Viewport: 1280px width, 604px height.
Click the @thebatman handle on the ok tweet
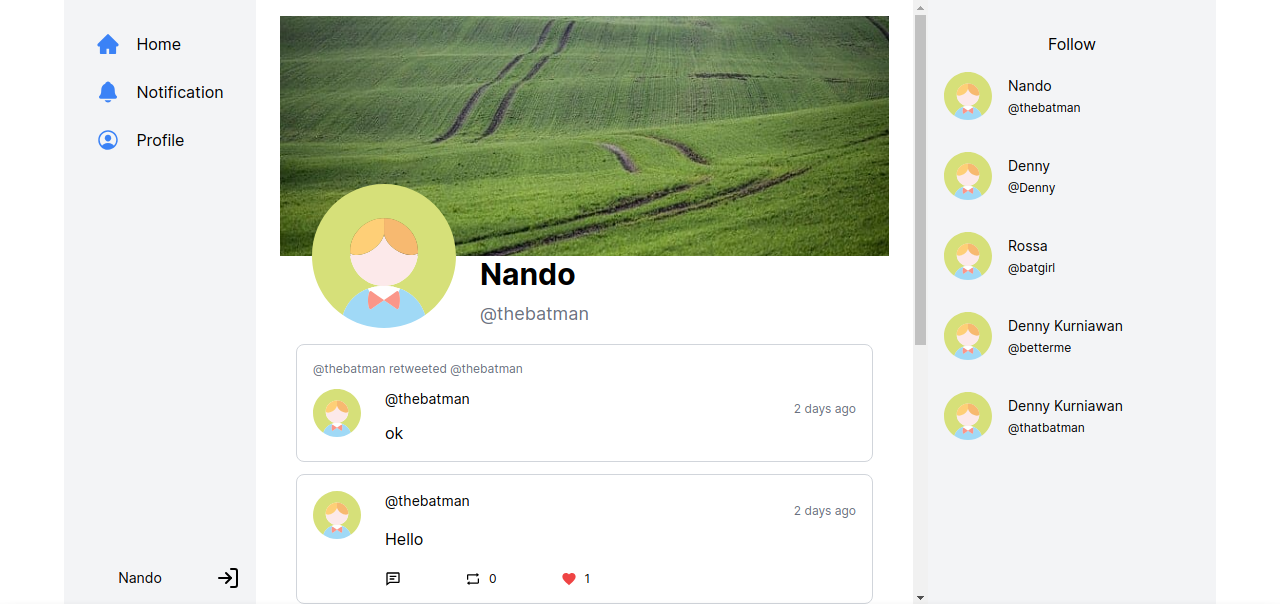click(x=427, y=399)
